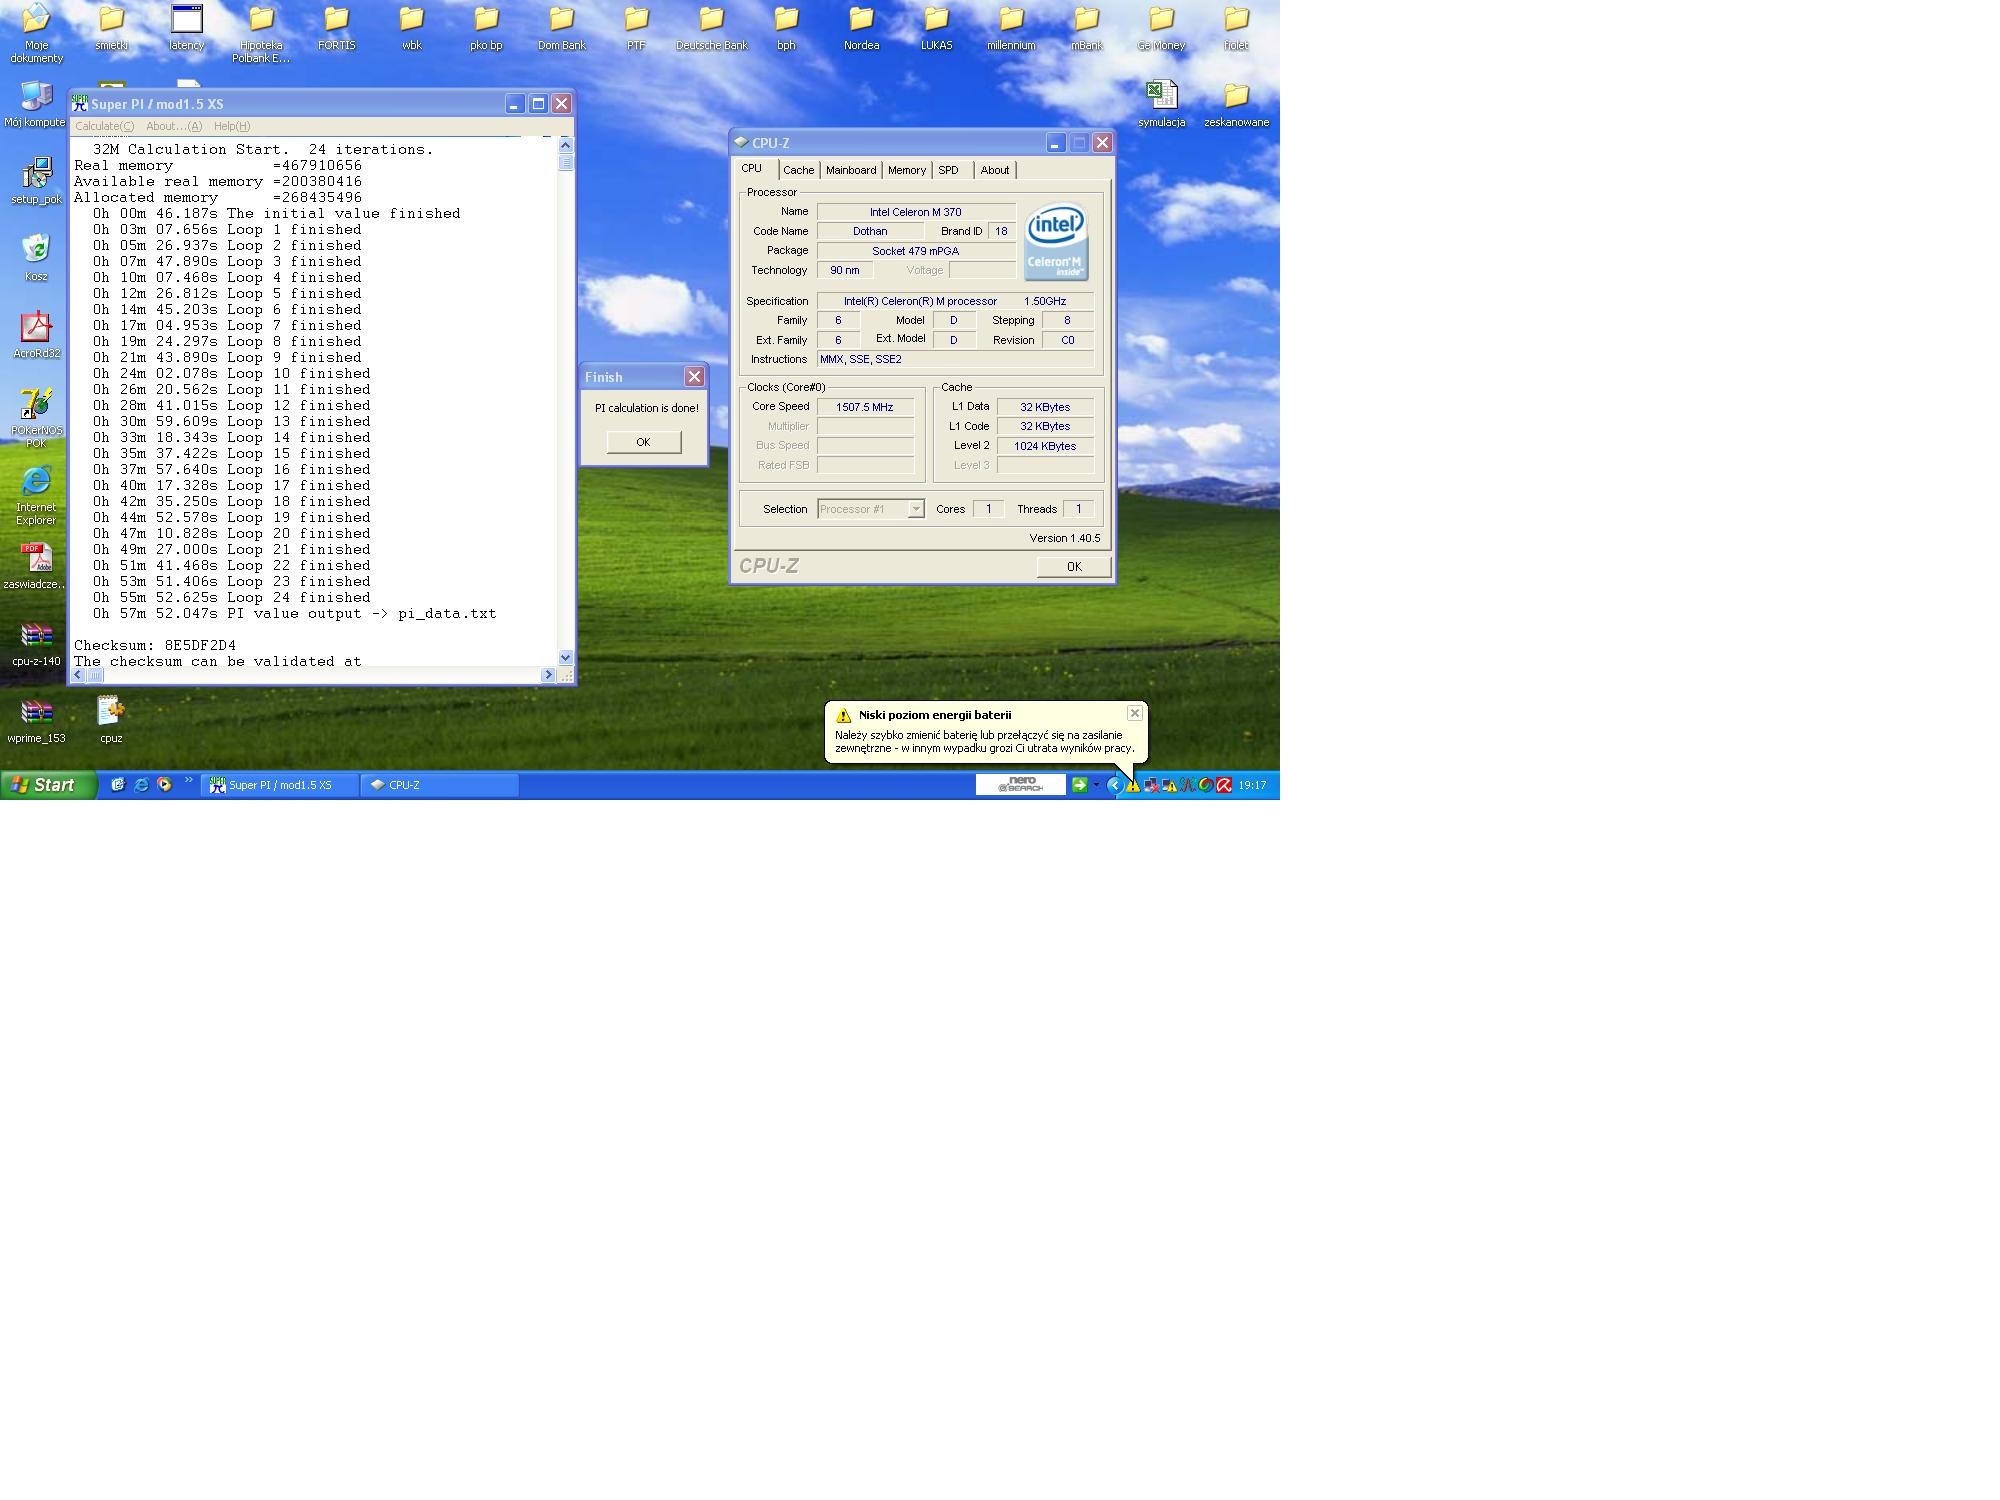Expand quick launch overflow chevron
2000x1500 pixels.
tap(188, 781)
